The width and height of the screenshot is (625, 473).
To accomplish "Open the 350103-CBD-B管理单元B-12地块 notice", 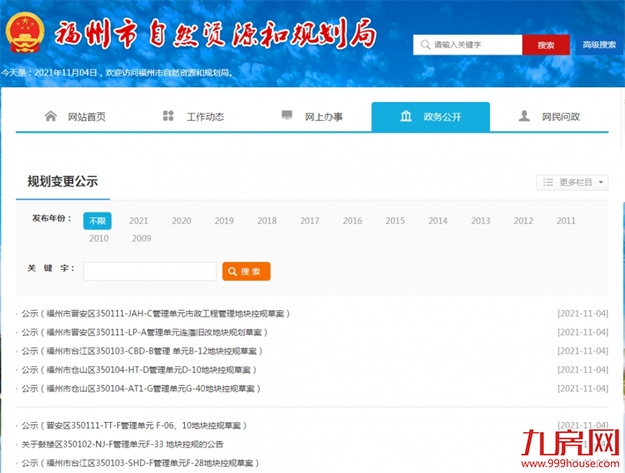I will pos(142,351).
